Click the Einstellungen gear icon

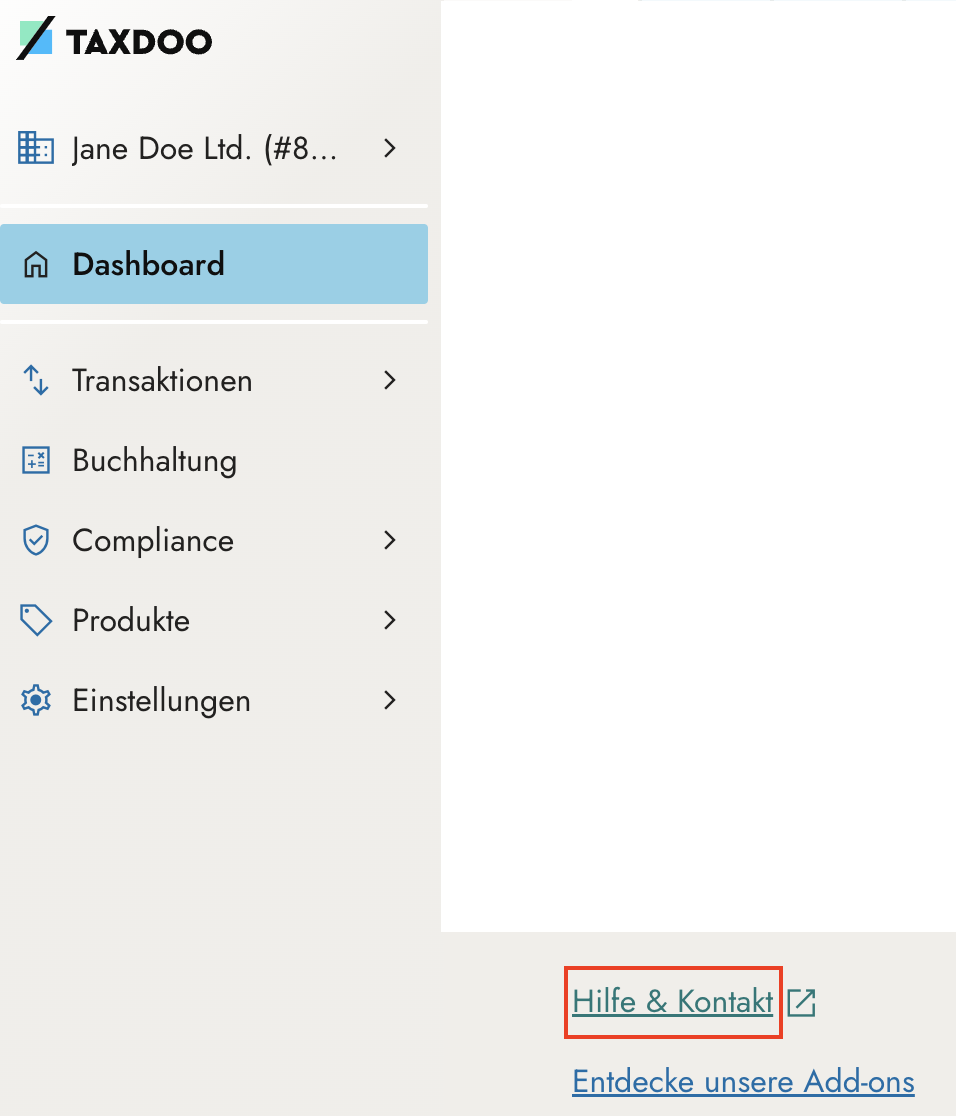(36, 700)
